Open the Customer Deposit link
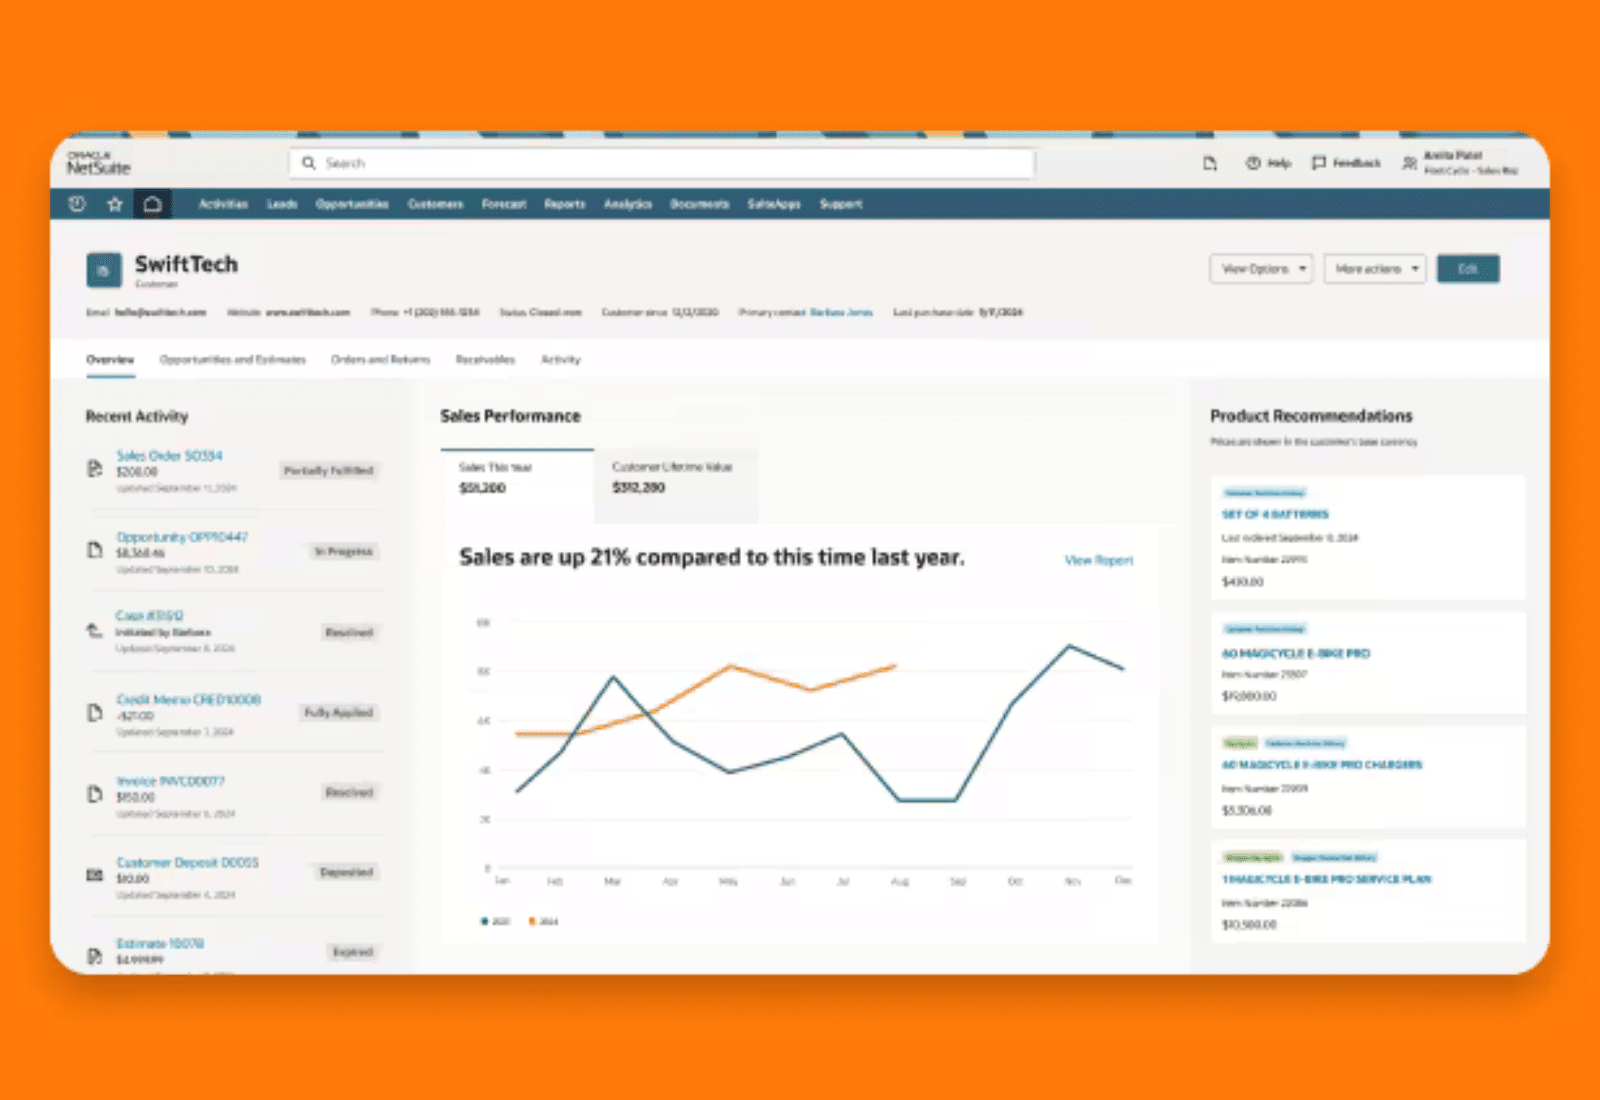The height and width of the screenshot is (1100, 1600). tap(187, 862)
